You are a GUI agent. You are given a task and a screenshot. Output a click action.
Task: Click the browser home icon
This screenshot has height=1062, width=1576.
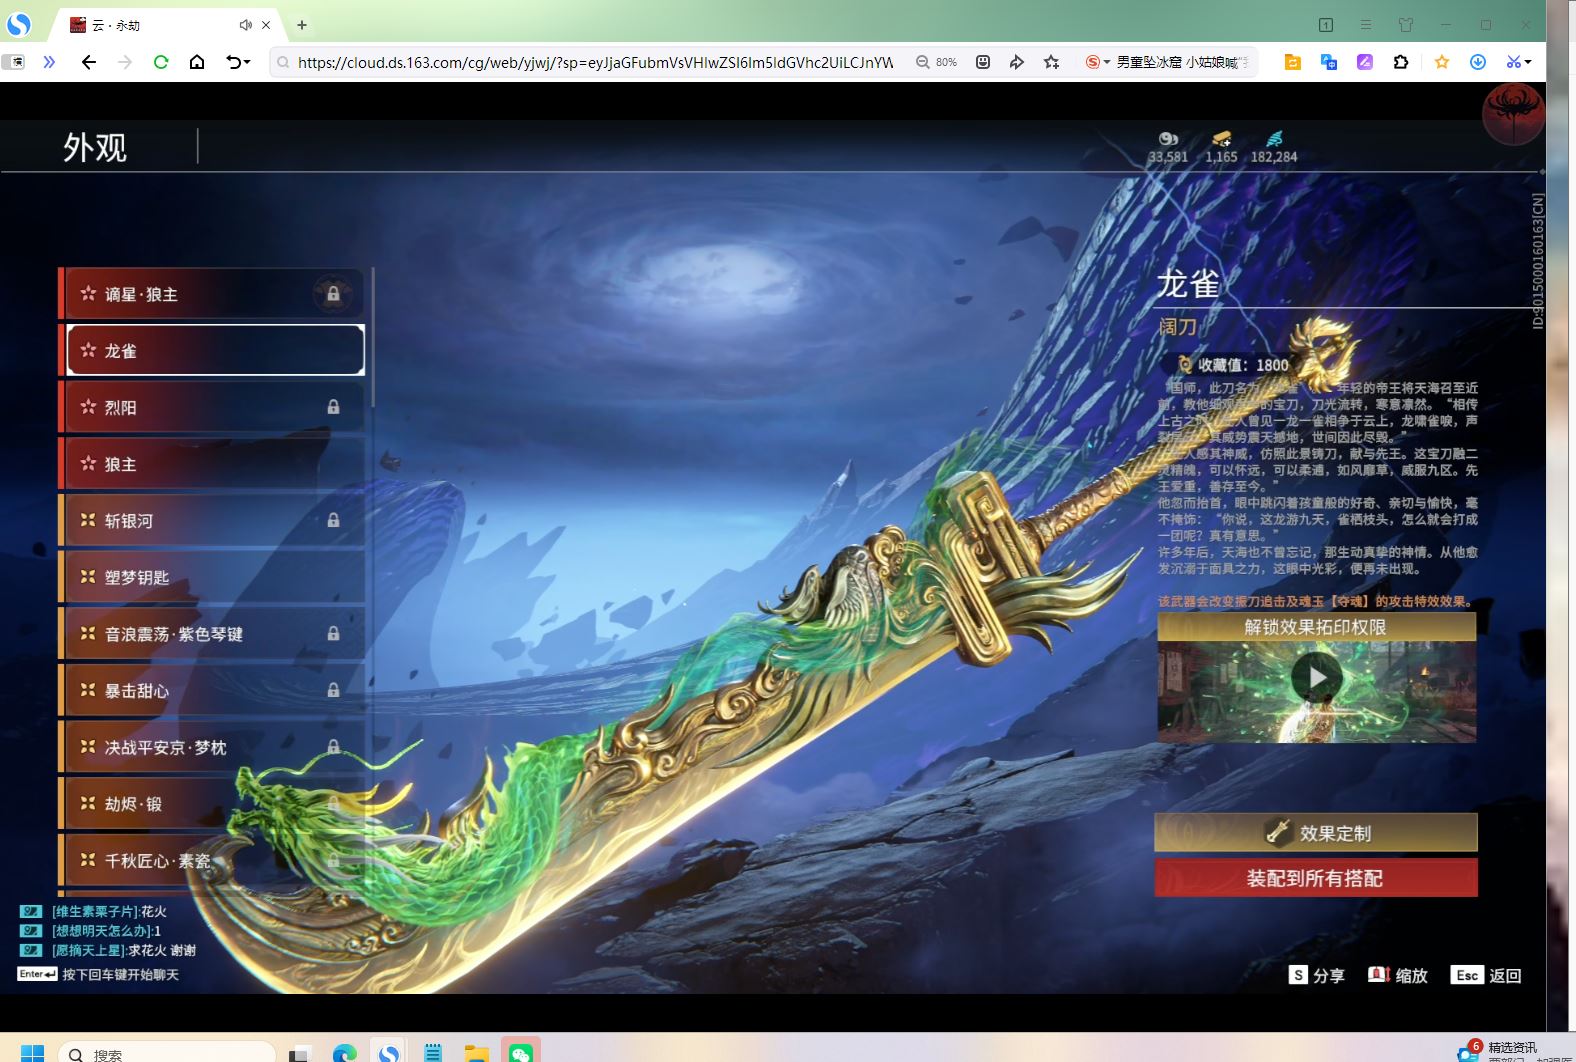[197, 62]
